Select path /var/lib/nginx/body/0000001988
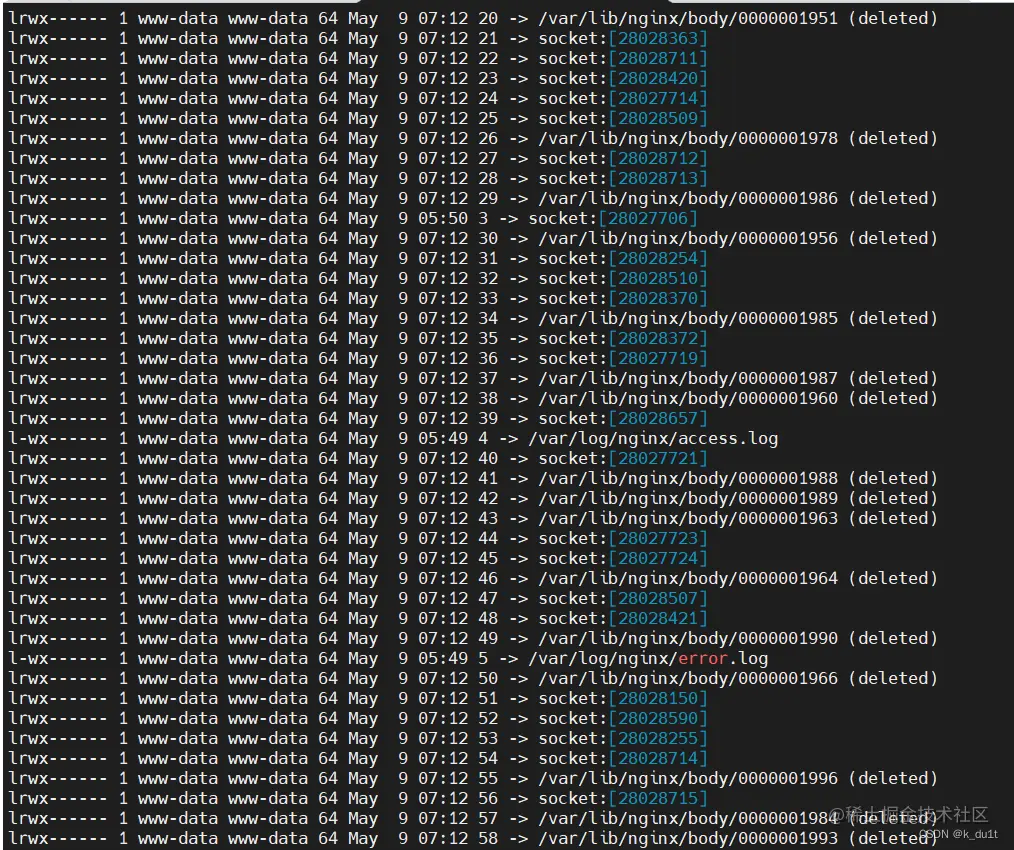 [688, 479]
